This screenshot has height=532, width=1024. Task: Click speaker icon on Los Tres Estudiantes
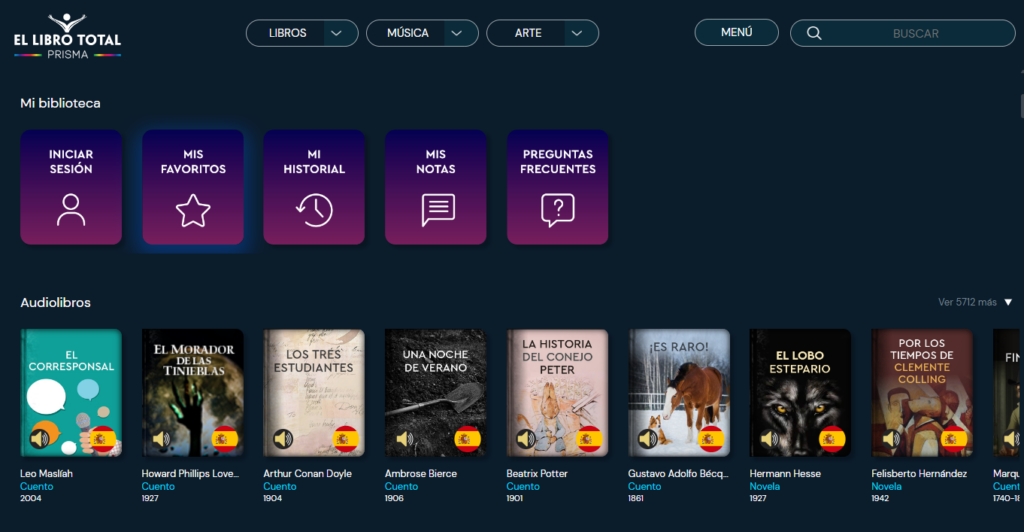[x=283, y=439]
